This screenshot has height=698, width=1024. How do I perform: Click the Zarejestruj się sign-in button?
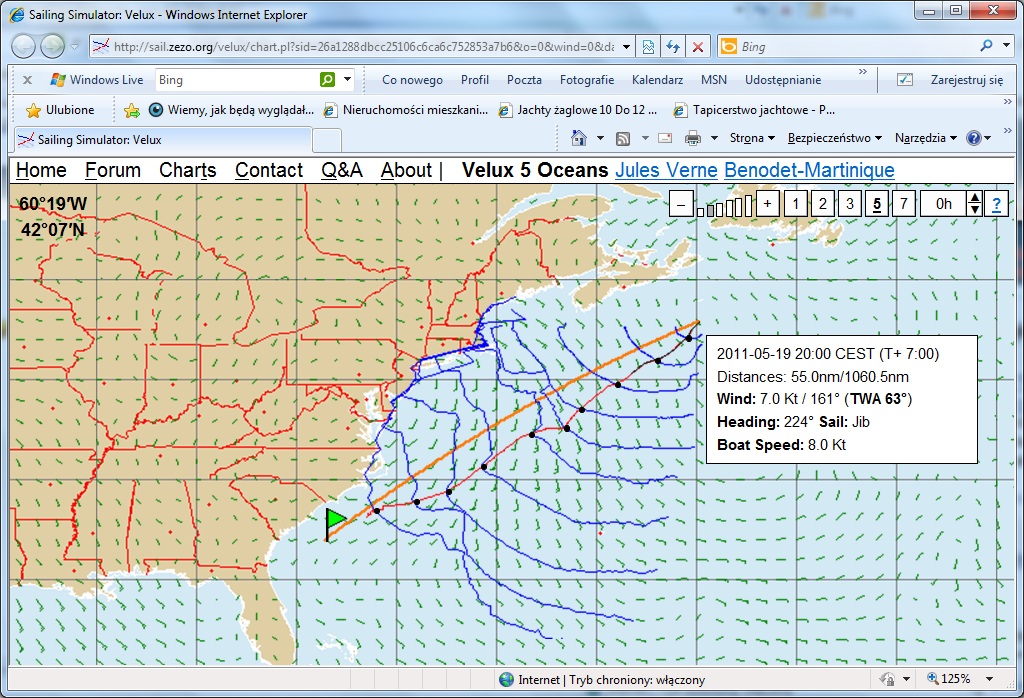coord(967,80)
